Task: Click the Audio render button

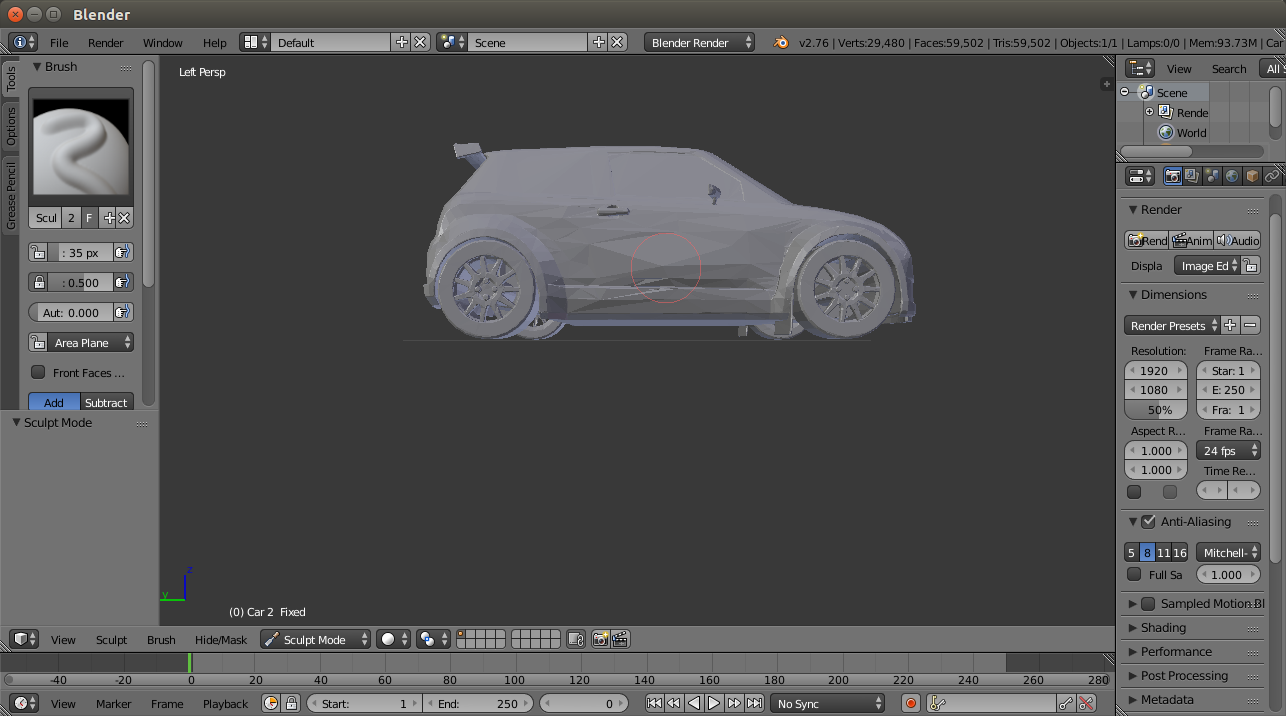Action: [x=1238, y=241]
